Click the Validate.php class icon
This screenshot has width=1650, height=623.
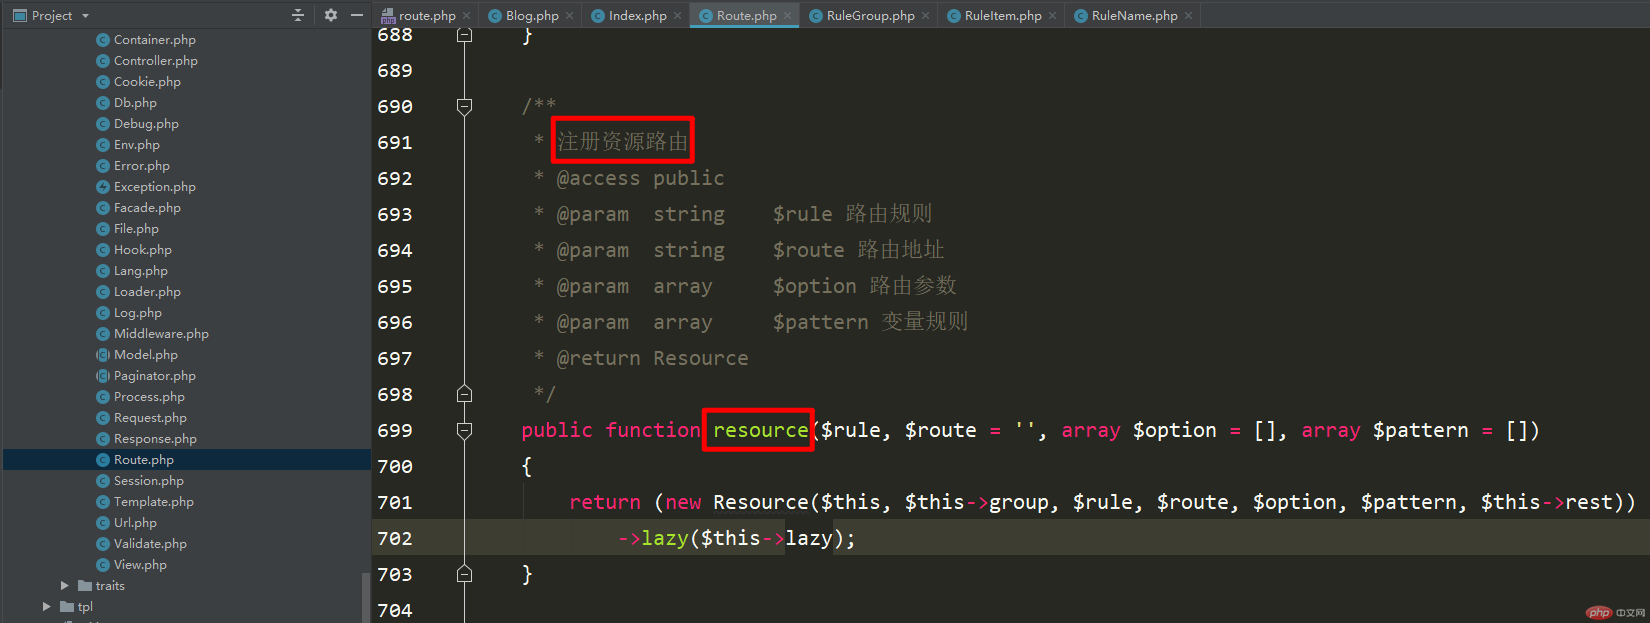pyautogui.click(x=103, y=544)
